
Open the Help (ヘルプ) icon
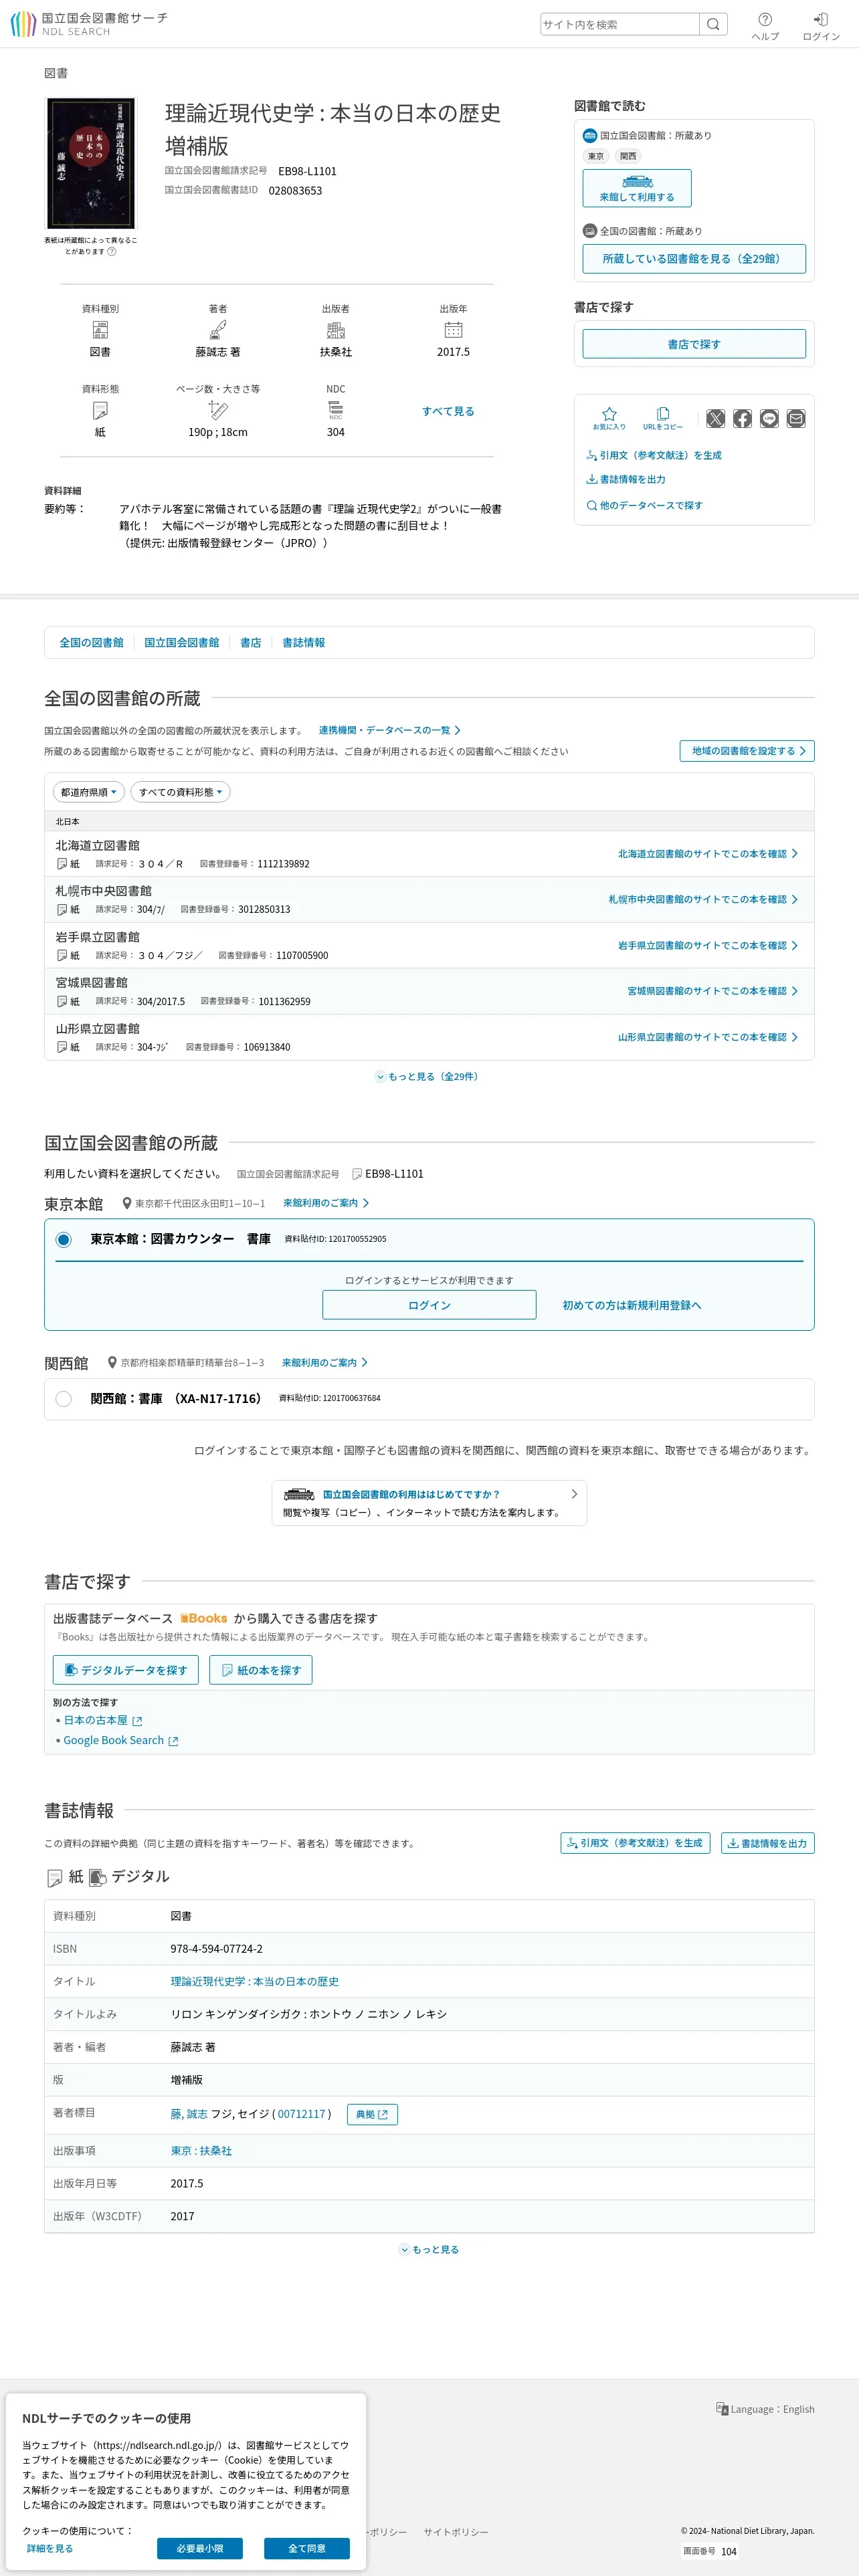coord(765,26)
